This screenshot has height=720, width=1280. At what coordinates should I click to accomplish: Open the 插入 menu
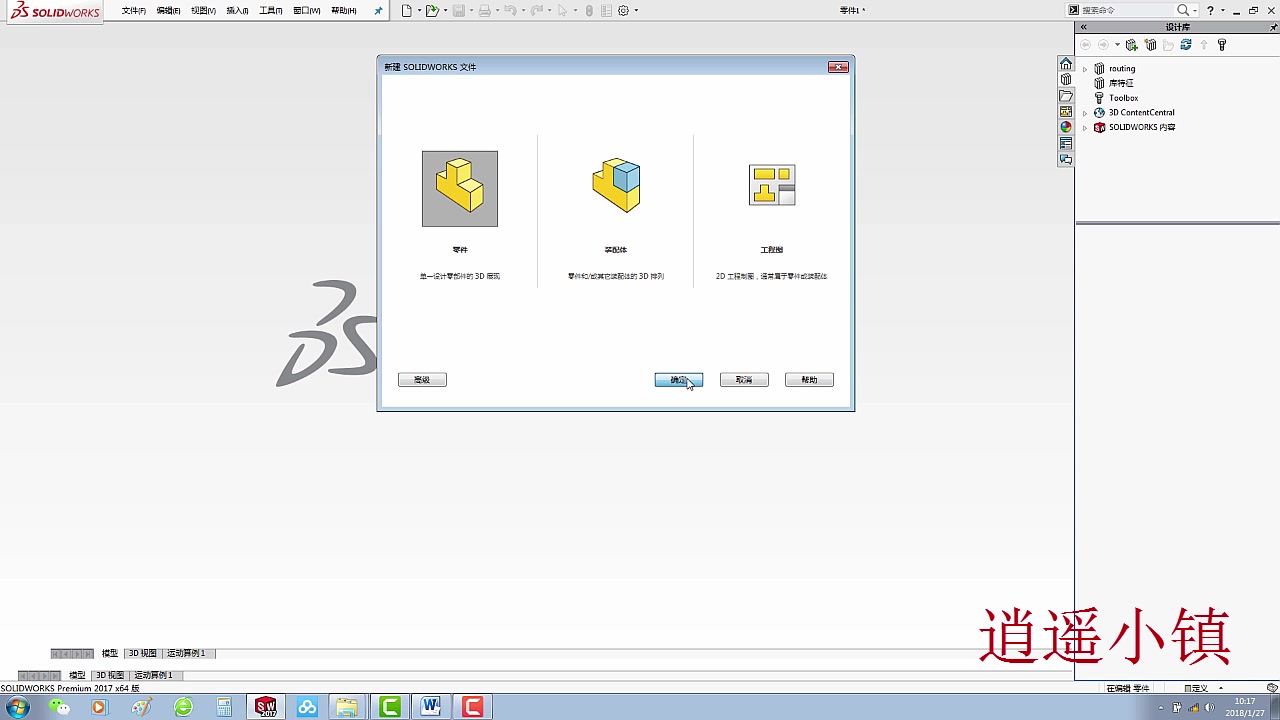[x=237, y=11]
